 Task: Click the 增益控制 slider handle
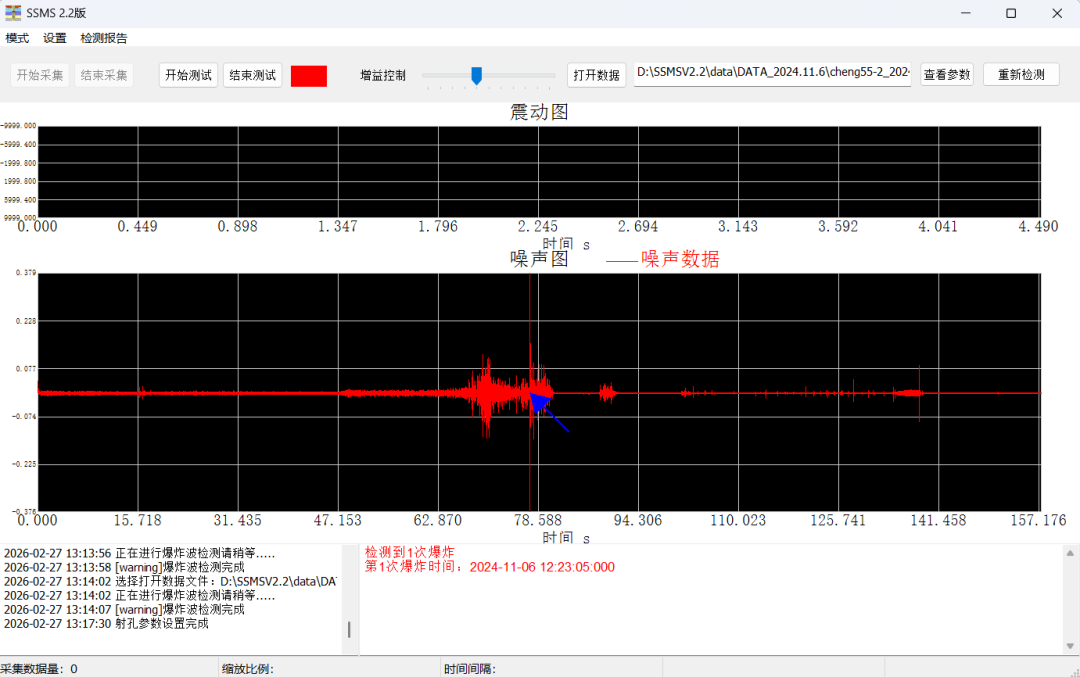click(477, 75)
